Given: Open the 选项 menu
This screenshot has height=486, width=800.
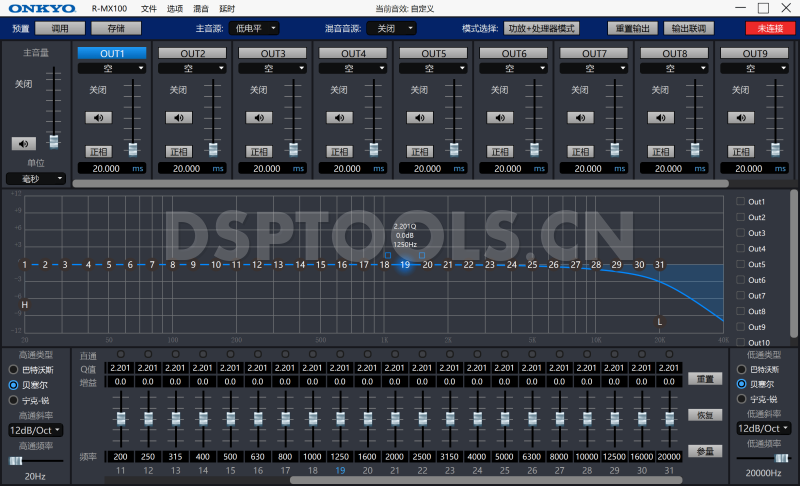Looking at the screenshot, I should click(x=174, y=8).
